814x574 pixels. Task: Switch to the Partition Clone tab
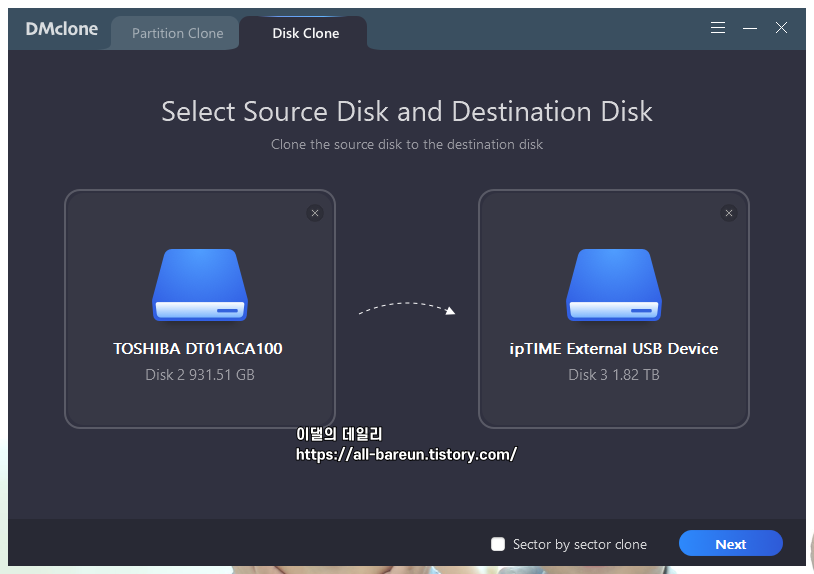(177, 33)
